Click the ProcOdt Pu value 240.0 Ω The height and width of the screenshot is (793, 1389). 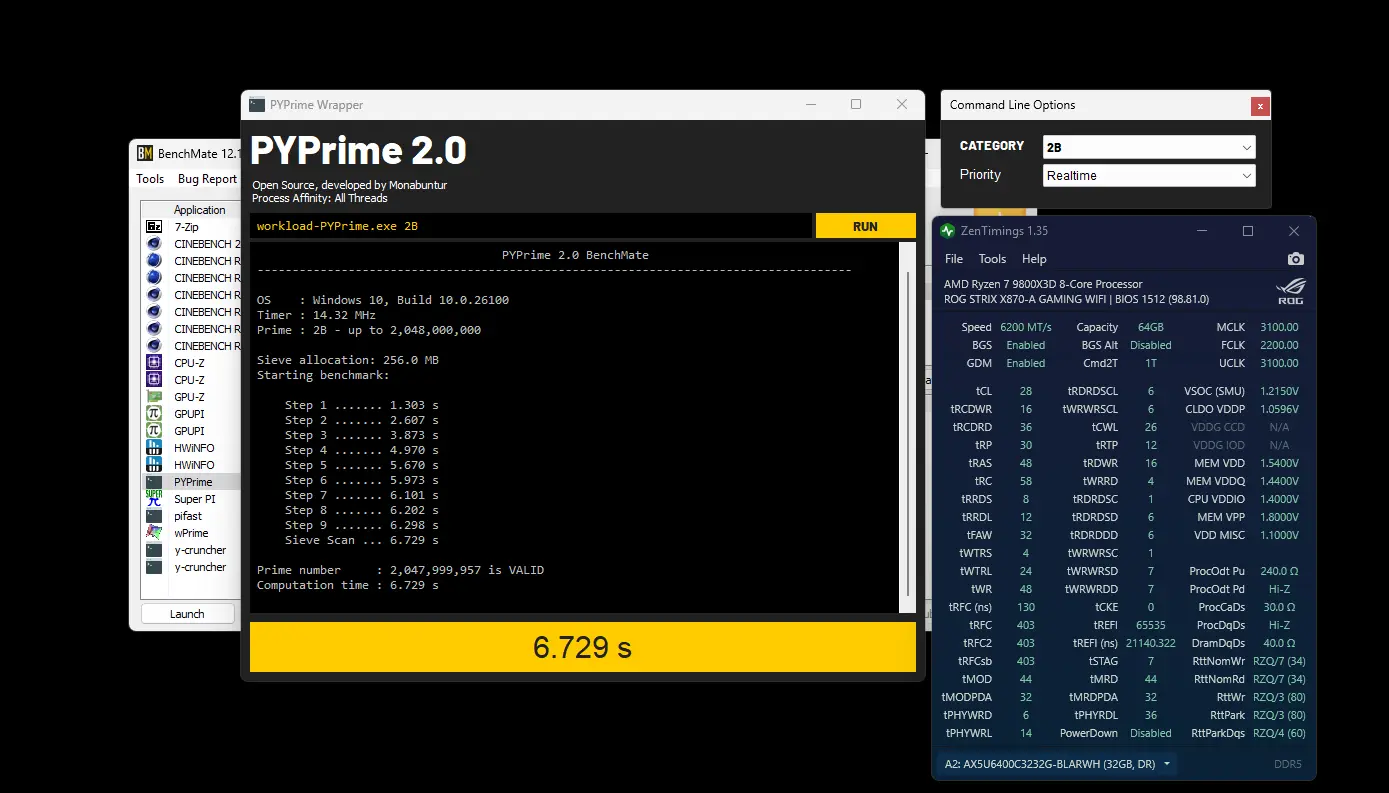click(x=1279, y=571)
